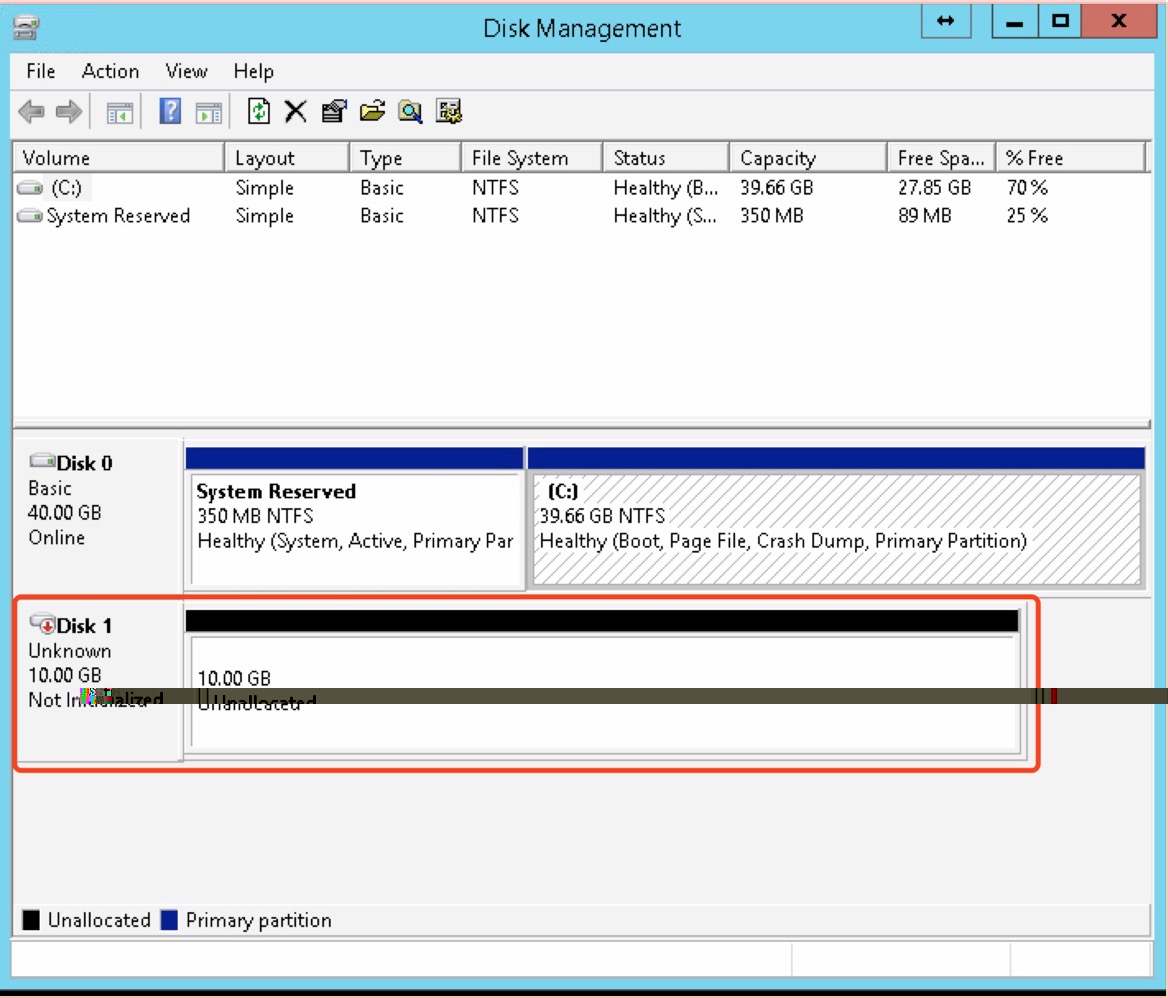Click the rightmost gear toolbar icon
Viewport: 1168px width, 998px height.
pos(448,112)
